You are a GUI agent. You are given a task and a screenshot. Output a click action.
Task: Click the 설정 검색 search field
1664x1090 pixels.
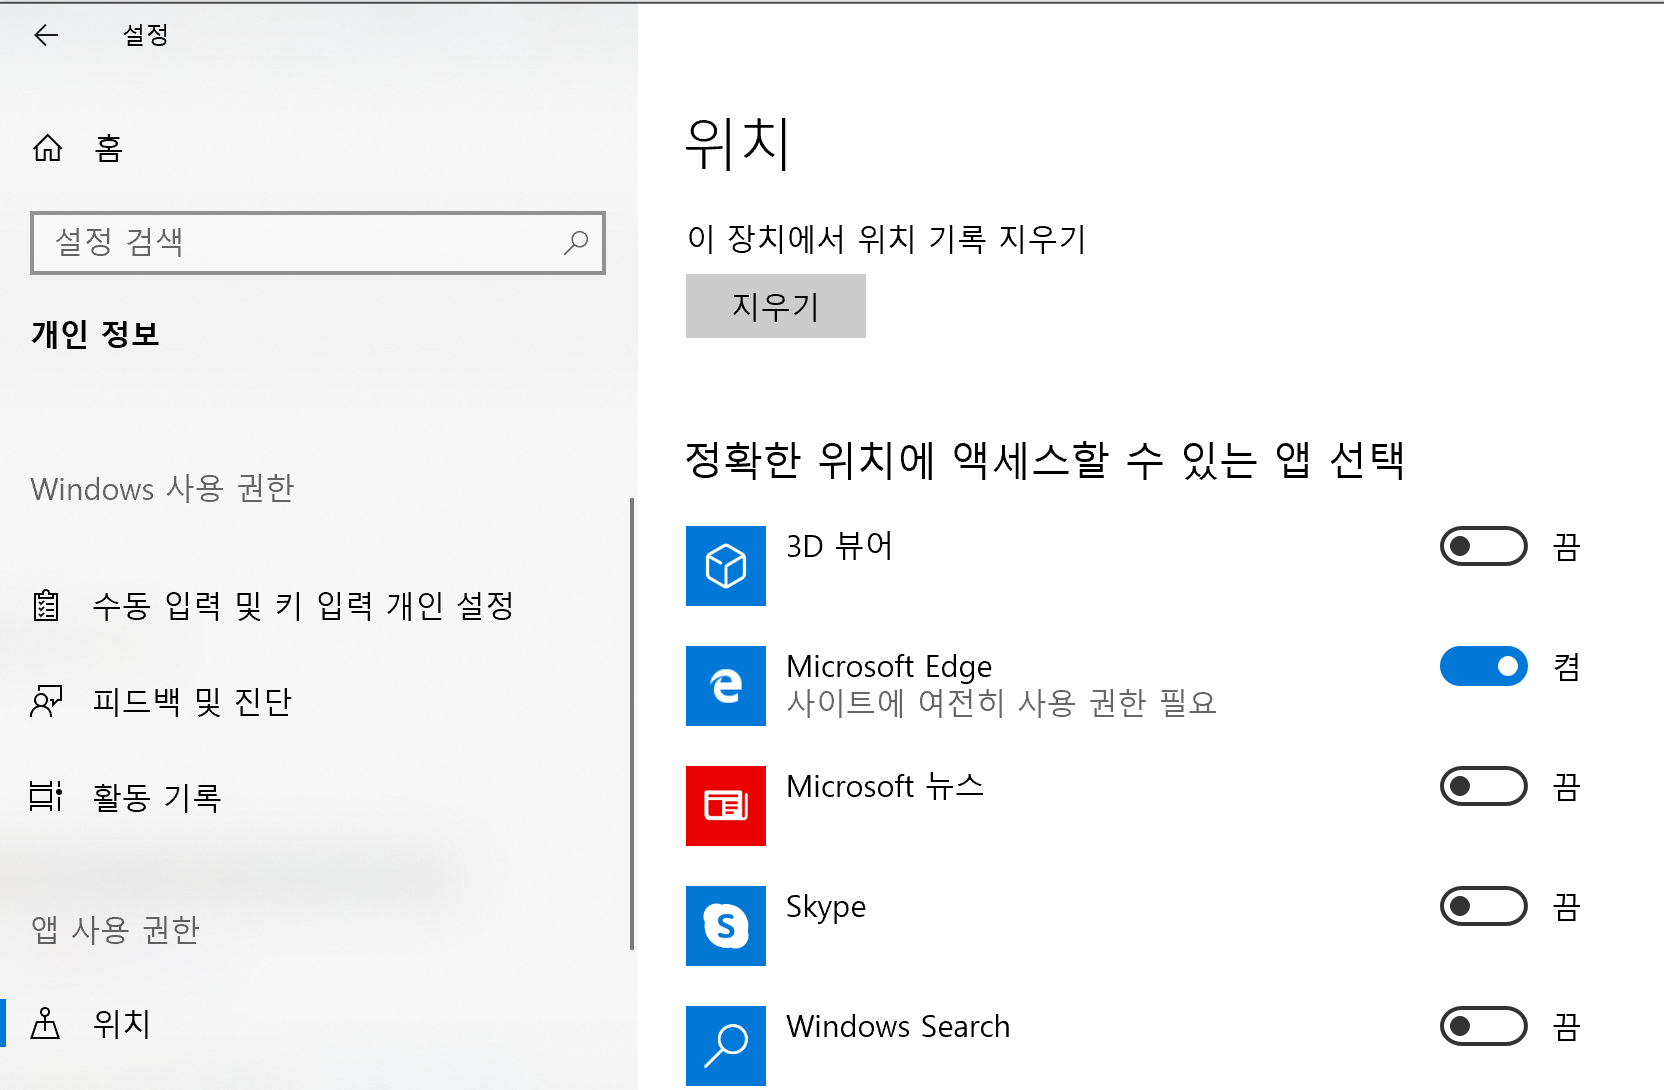click(318, 242)
